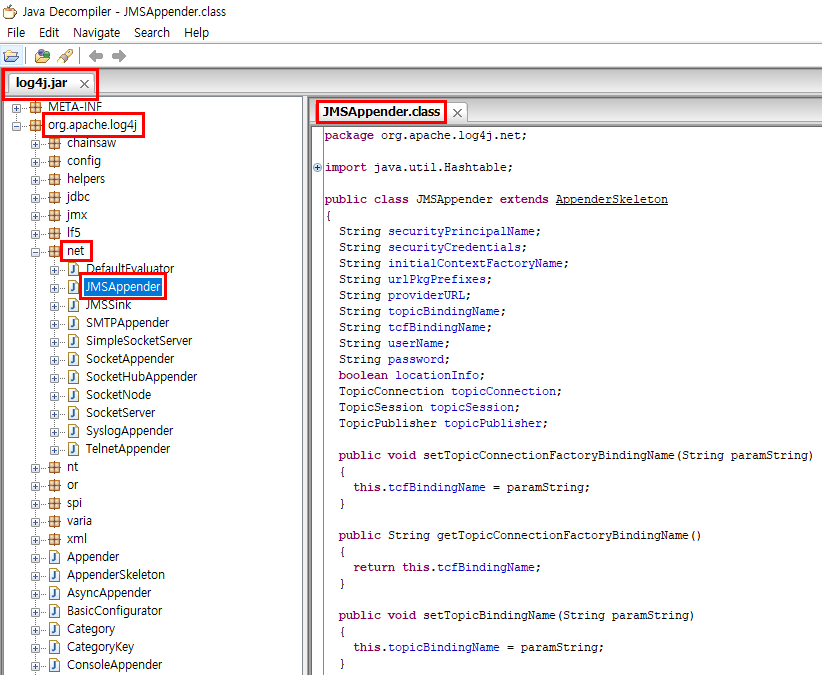Collapse the net package
The height and width of the screenshot is (675, 822).
(35, 252)
